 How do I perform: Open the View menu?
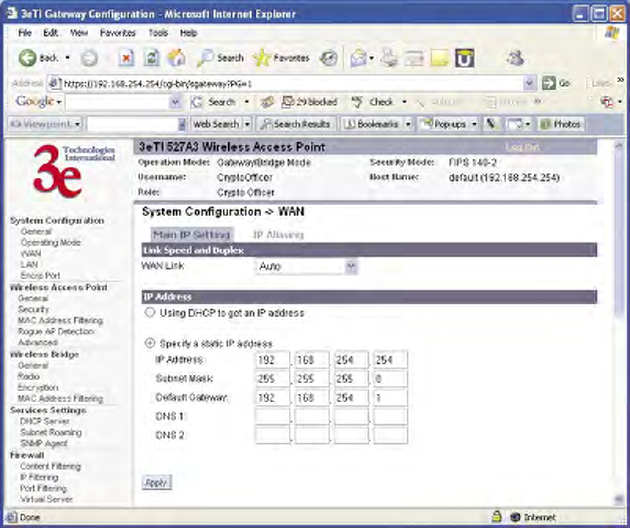[x=79, y=33]
